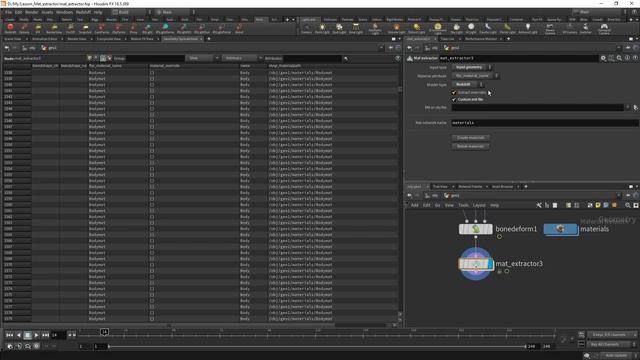Click the parameter pane search magnifier icon

pos(619,58)
